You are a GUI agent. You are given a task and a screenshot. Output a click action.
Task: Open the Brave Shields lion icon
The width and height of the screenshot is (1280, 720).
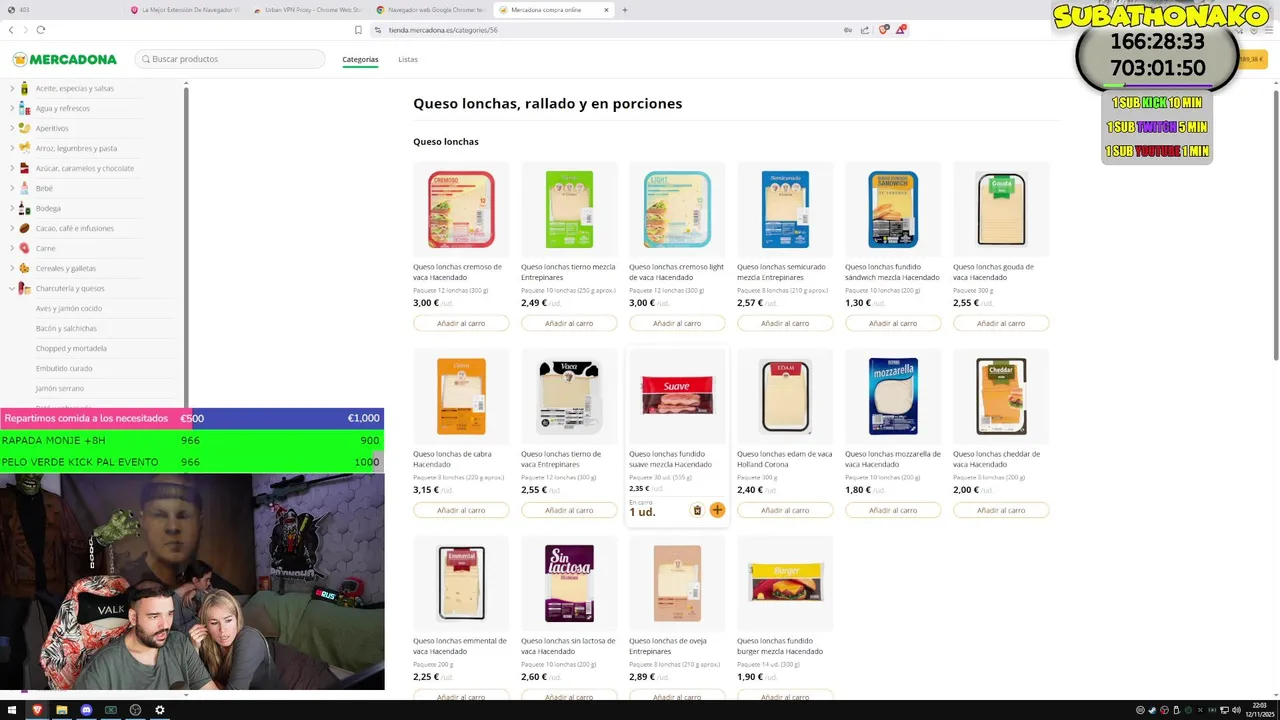[883, 30]
